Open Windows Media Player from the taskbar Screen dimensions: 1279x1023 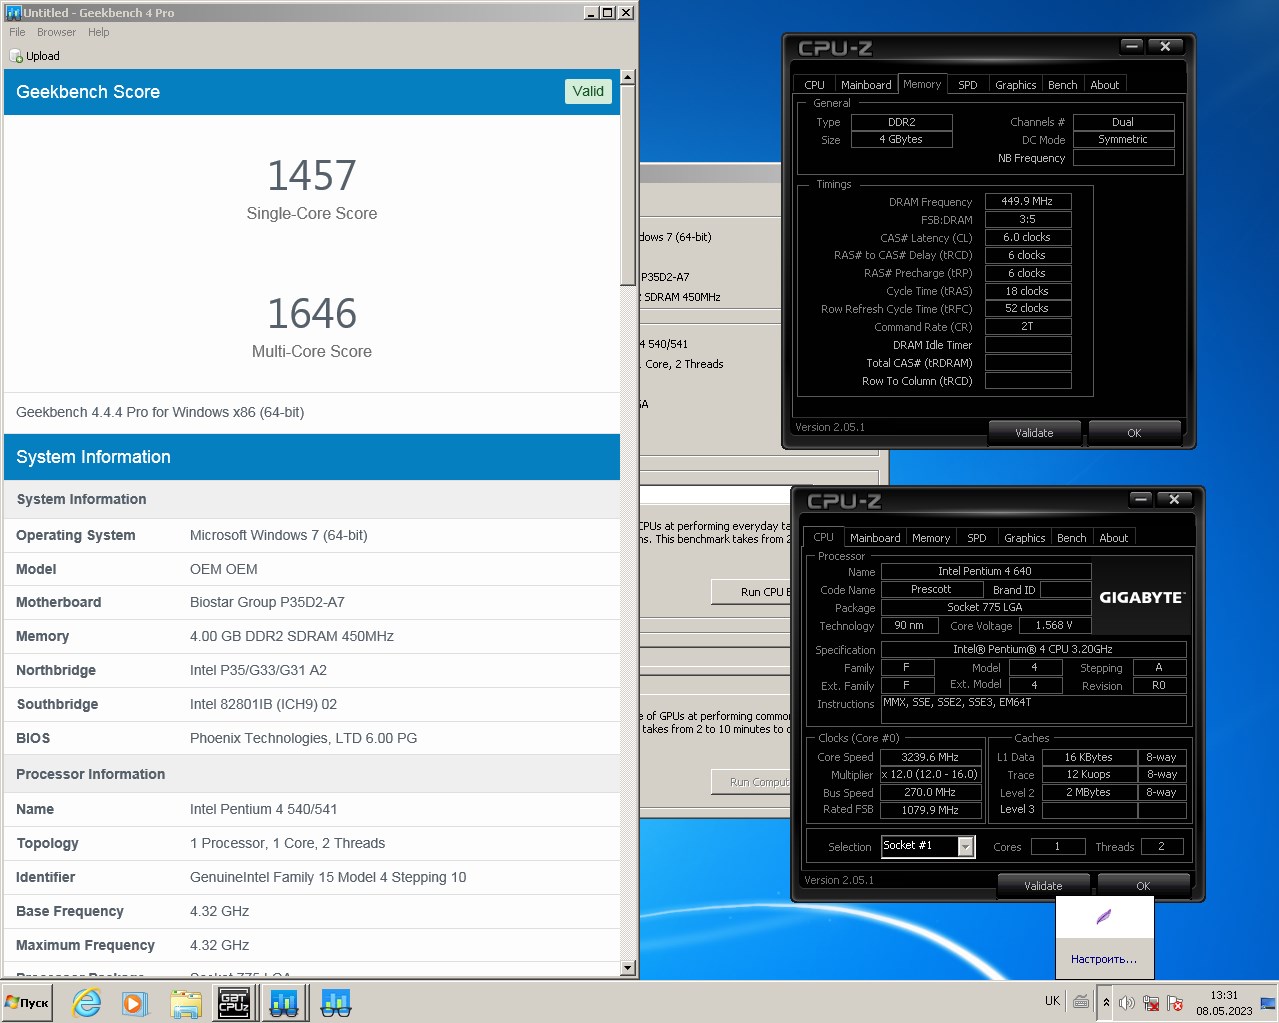tap(135, 1002)
